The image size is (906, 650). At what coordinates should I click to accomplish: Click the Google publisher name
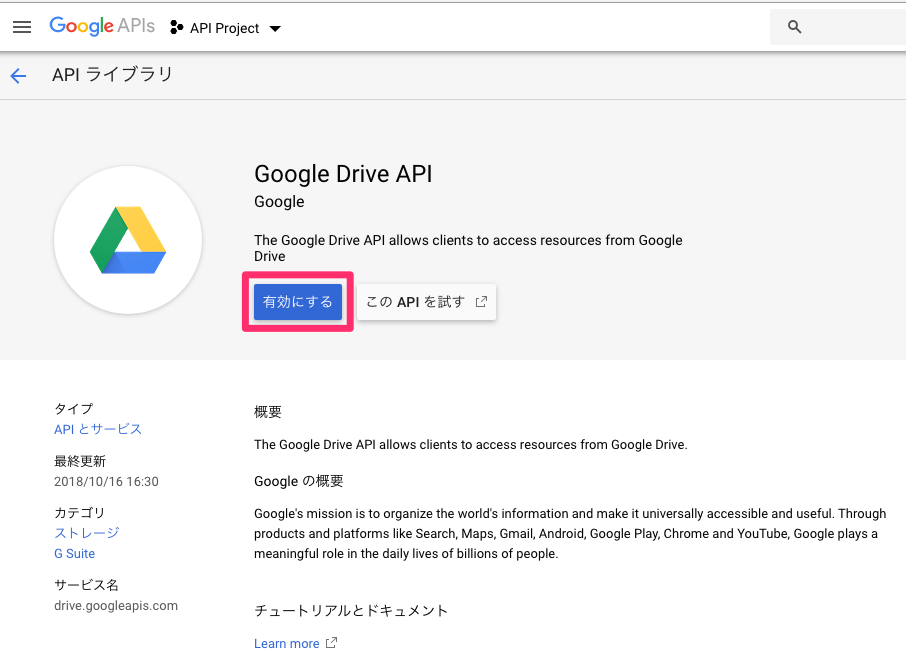pyautogui.click(x=279, y=202)
